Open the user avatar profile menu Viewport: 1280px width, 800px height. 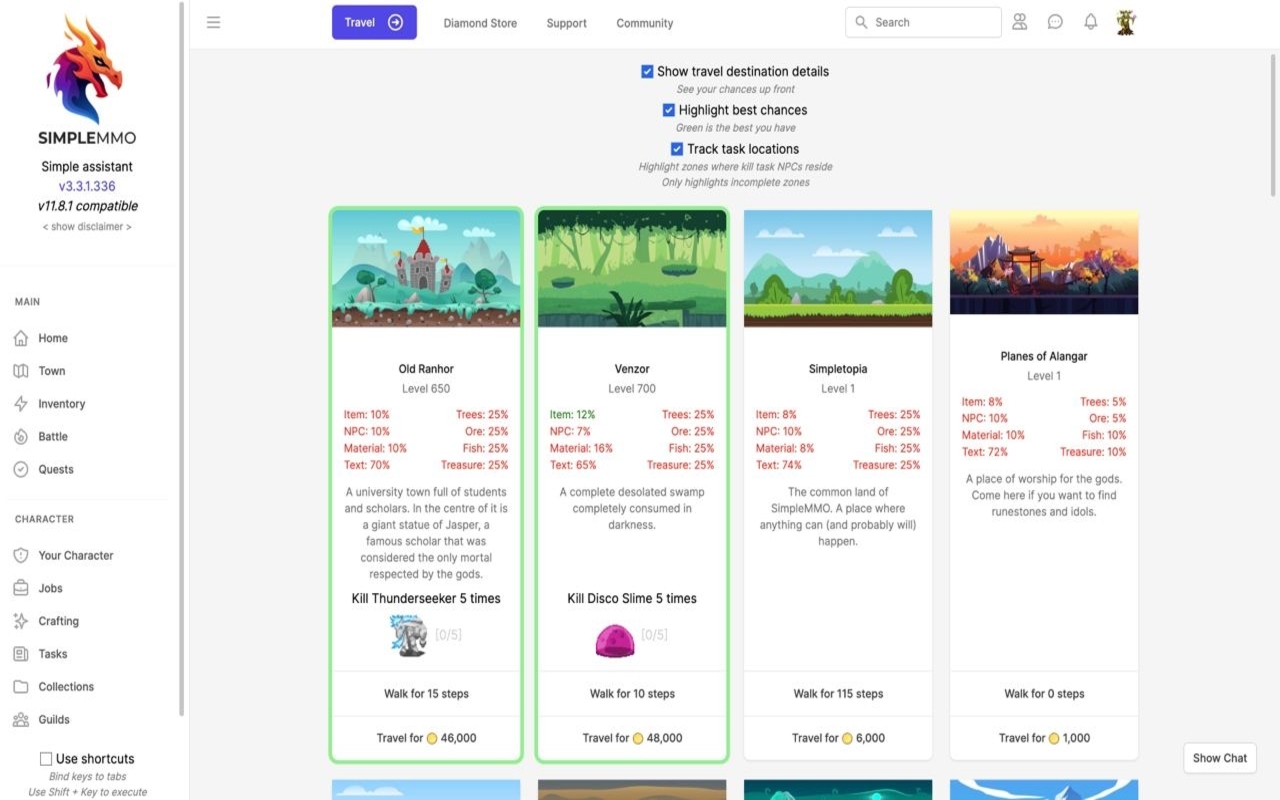coord(1126,22)
